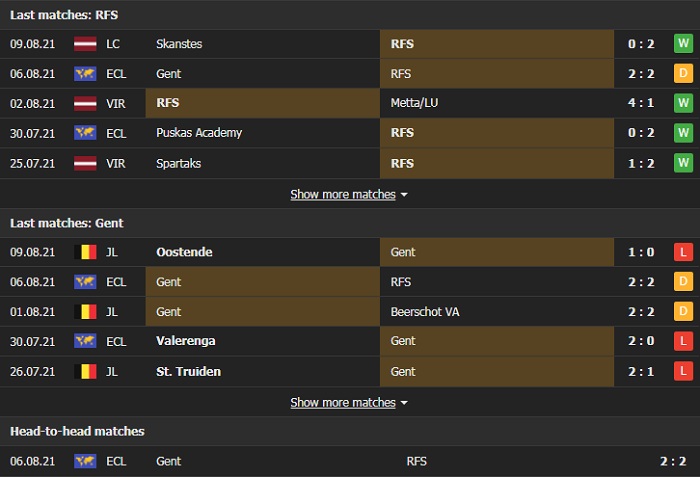This screenshot has height=477, width=700.
Task: Click the arrow next to Gent's Show more matches
Action: 404,403
